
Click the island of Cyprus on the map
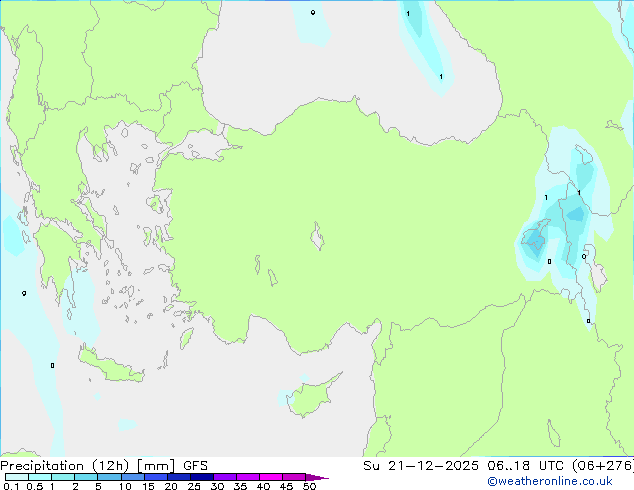point(312,397)
